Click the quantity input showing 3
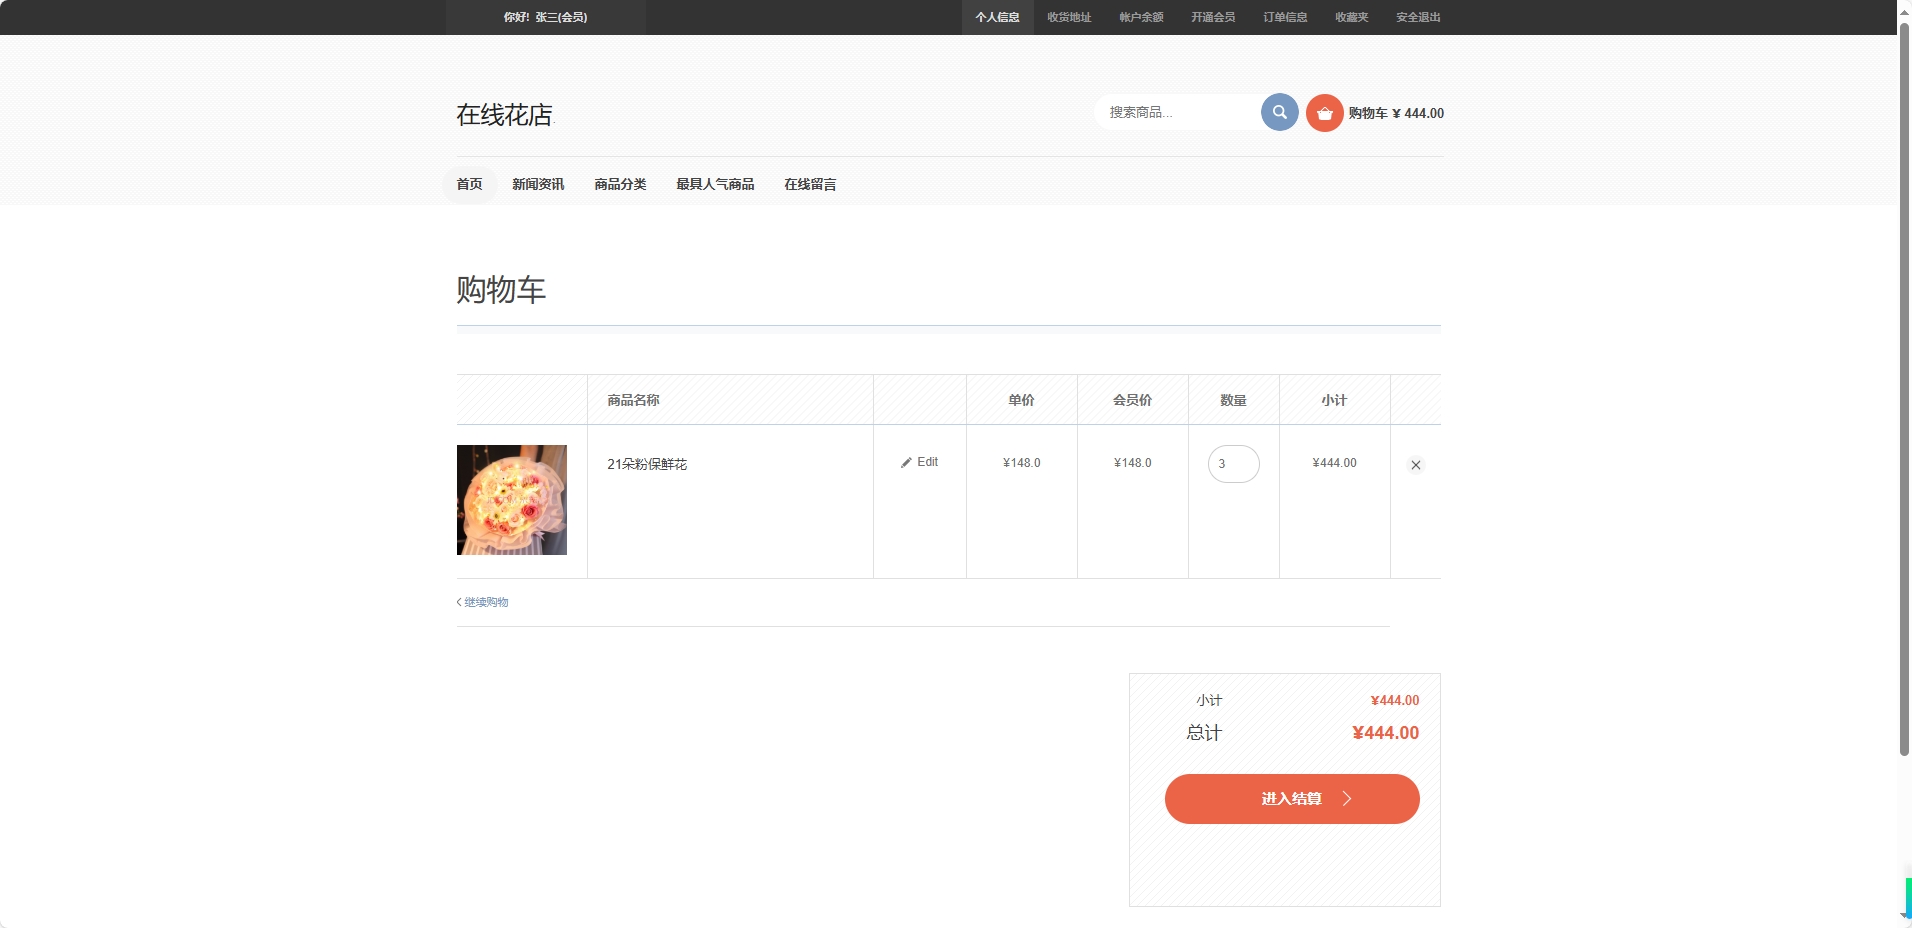 coord(1233,463)
